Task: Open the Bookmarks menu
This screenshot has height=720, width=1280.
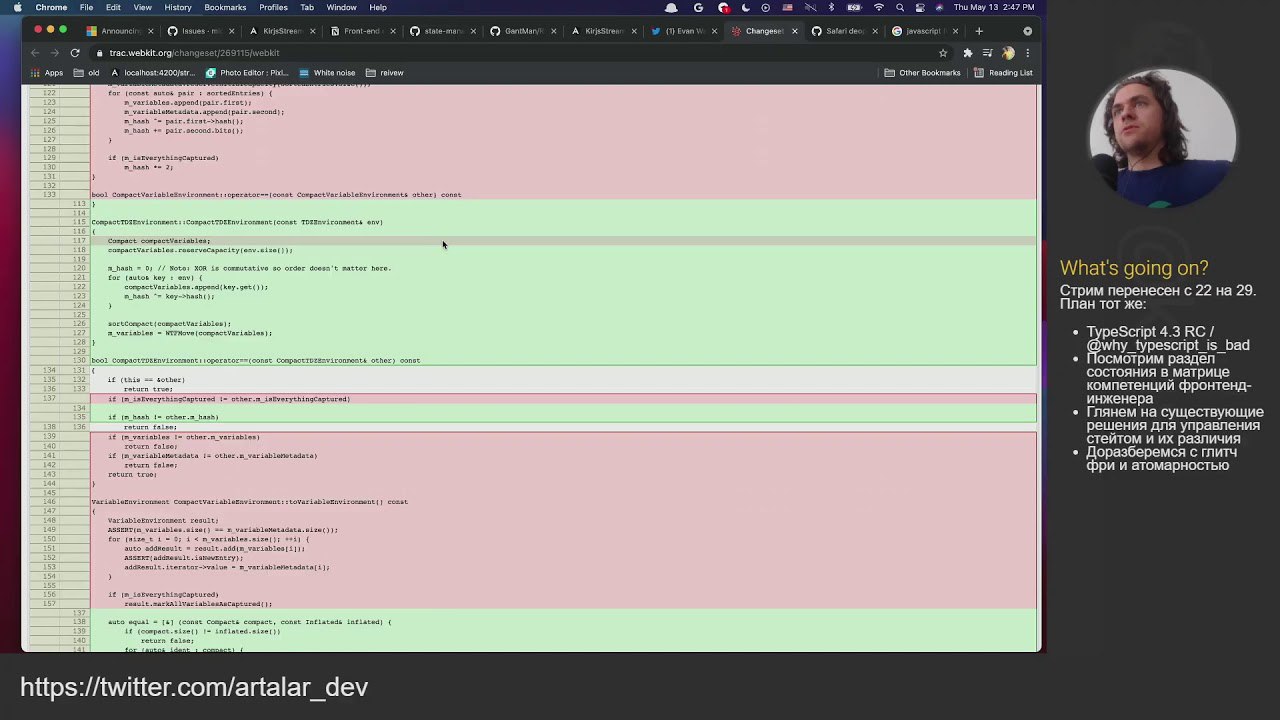Action: click(x=225, y=7)
